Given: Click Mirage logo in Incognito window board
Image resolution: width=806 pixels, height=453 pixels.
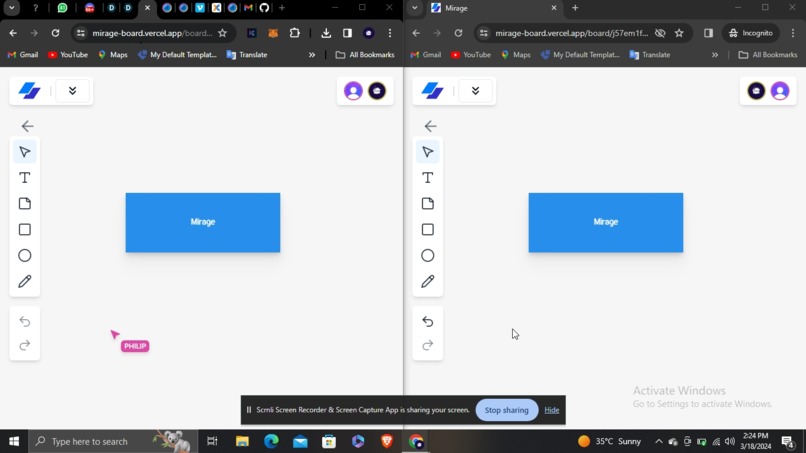Looking at the screenshot, I should coord(432,91).
